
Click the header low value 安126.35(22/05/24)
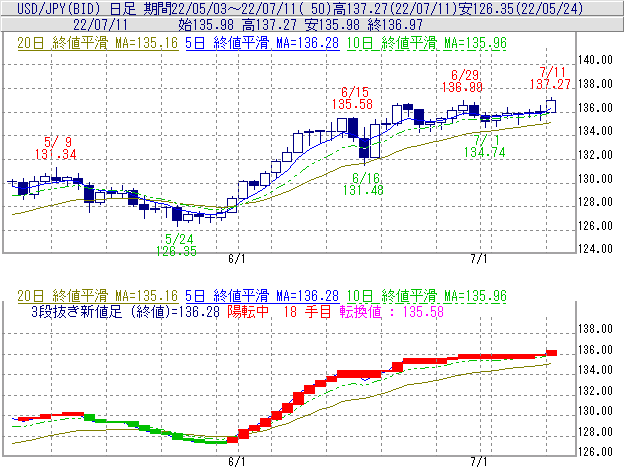521,8
